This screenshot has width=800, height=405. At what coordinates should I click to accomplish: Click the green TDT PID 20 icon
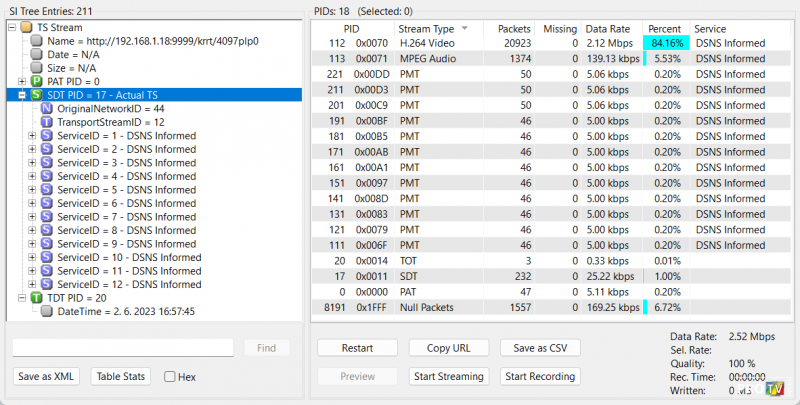pos(37,298)
